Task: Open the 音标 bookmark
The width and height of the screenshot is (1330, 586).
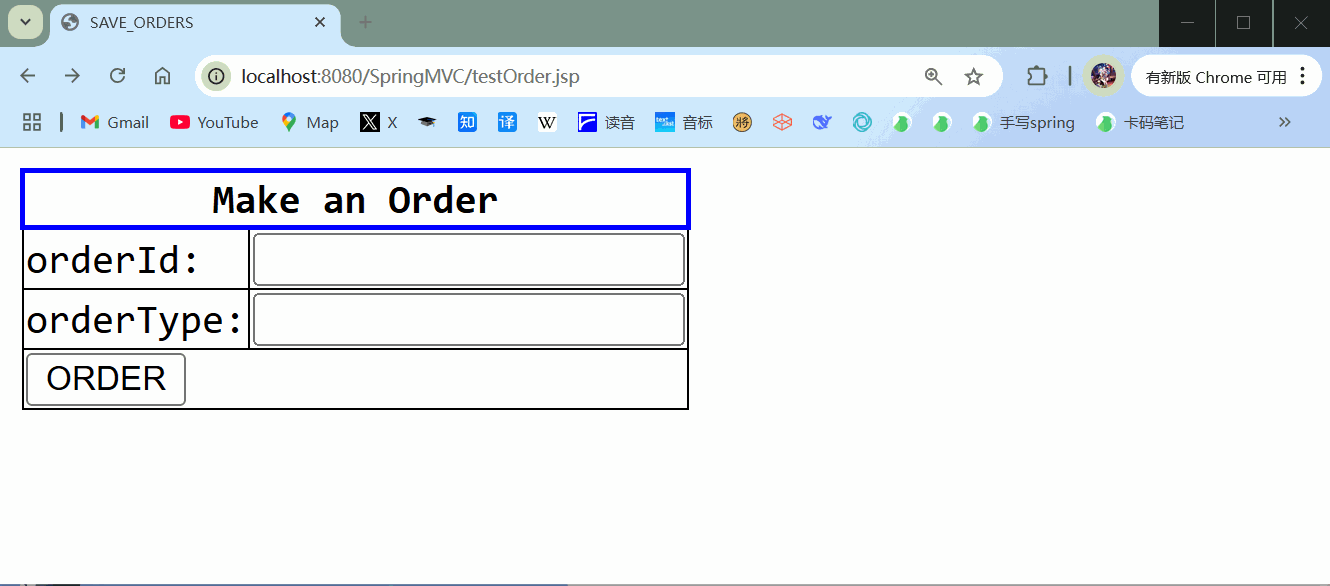Action: [684, 122]
